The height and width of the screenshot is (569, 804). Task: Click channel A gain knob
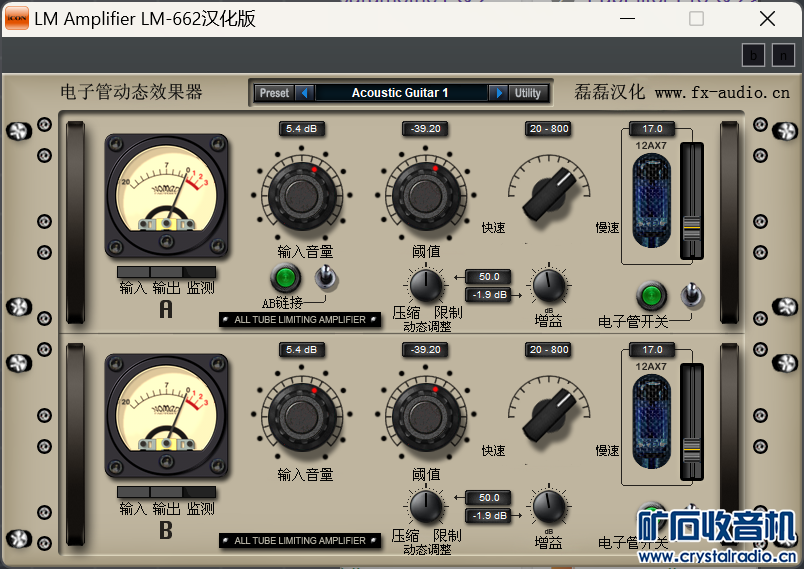[x=549, y=285]
